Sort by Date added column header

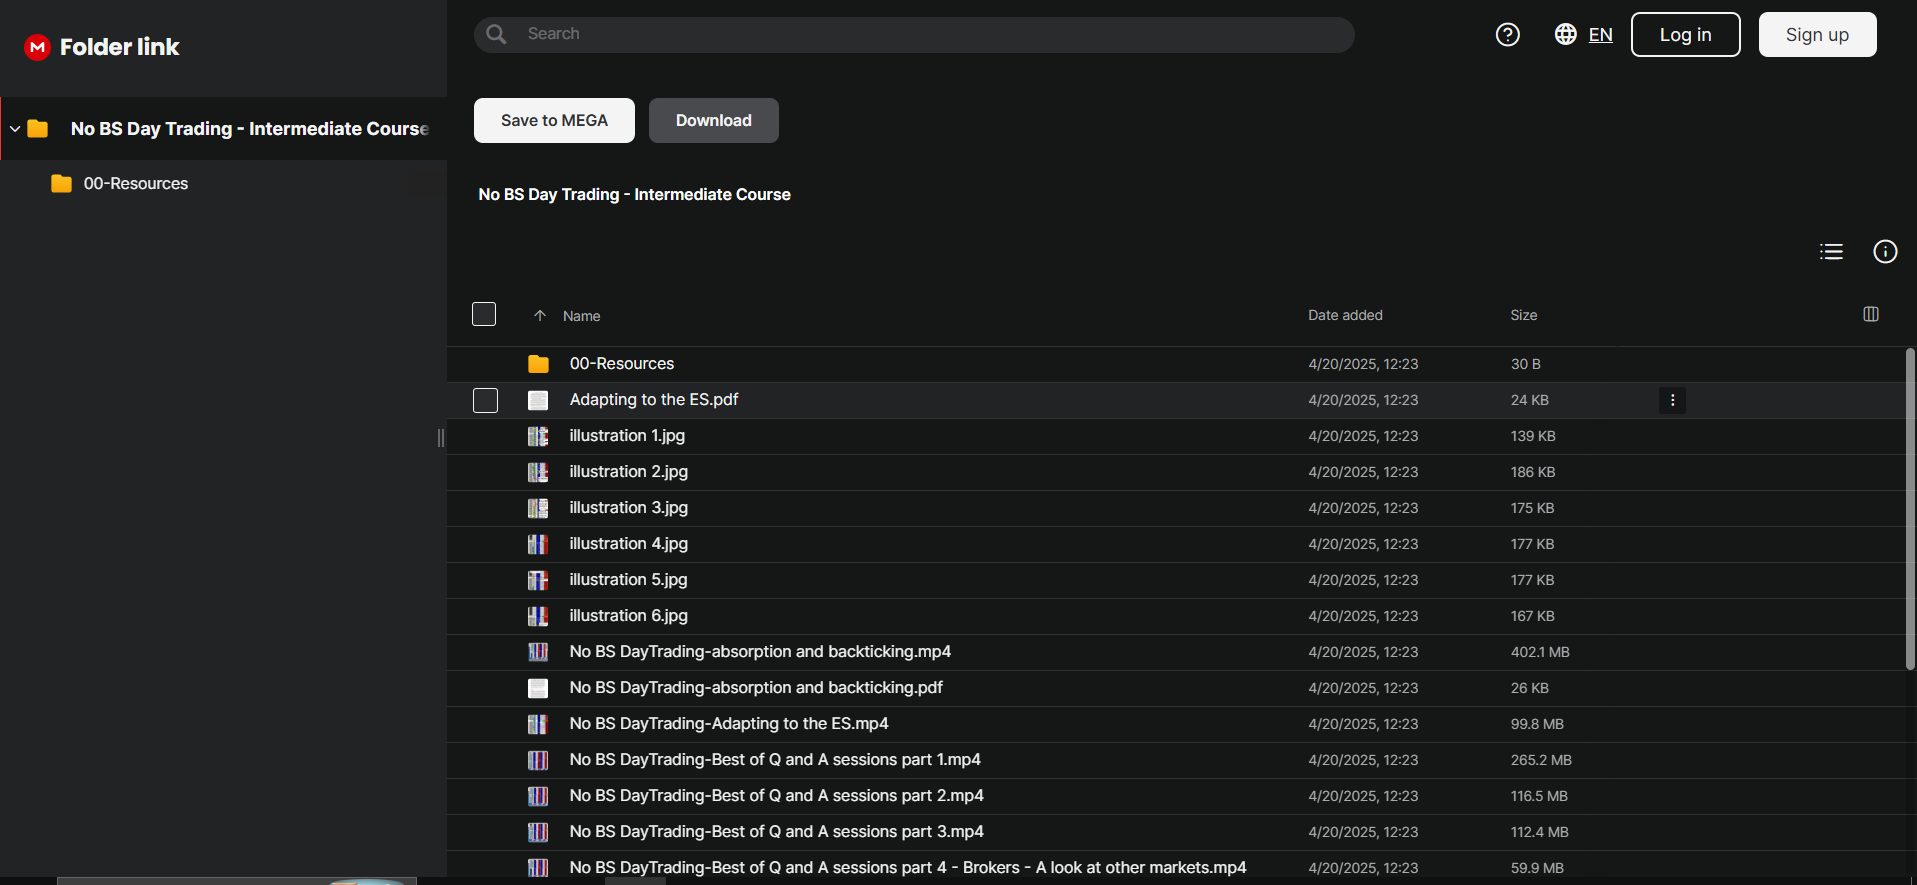pos(1345,315)
